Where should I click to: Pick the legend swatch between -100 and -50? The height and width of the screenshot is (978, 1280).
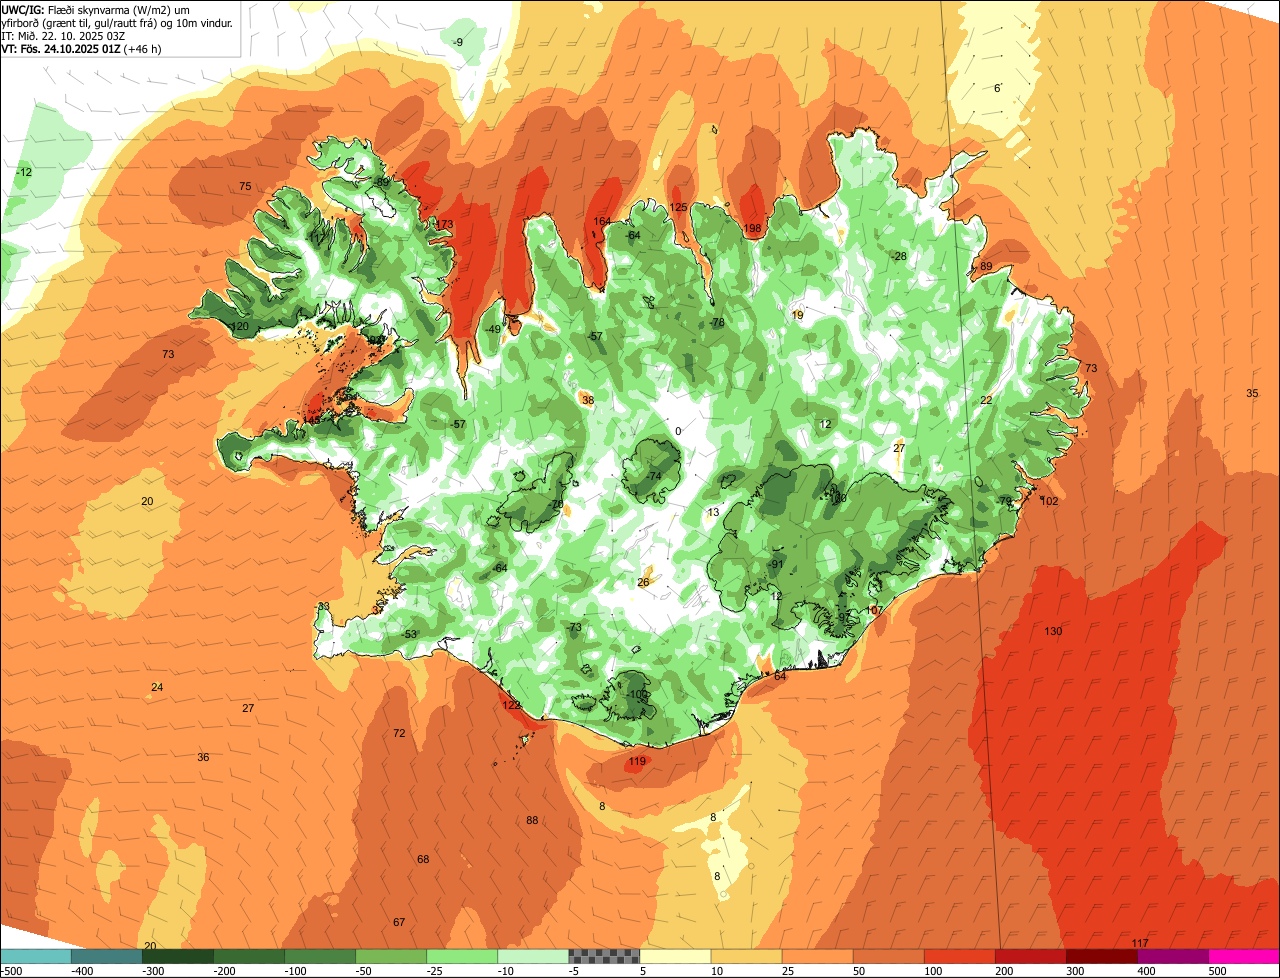(x=319, y=956)
